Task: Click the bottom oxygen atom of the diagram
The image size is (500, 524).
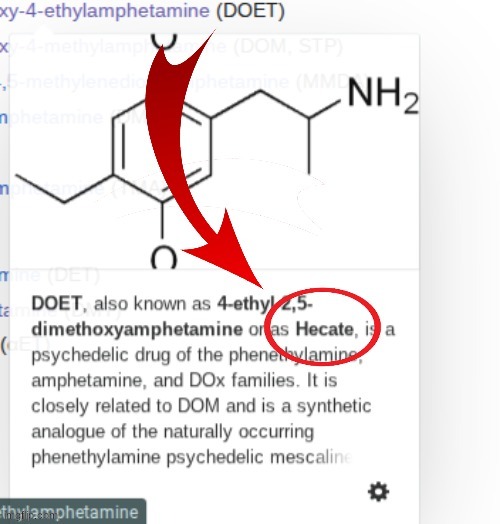Action: tap(163, 258)
